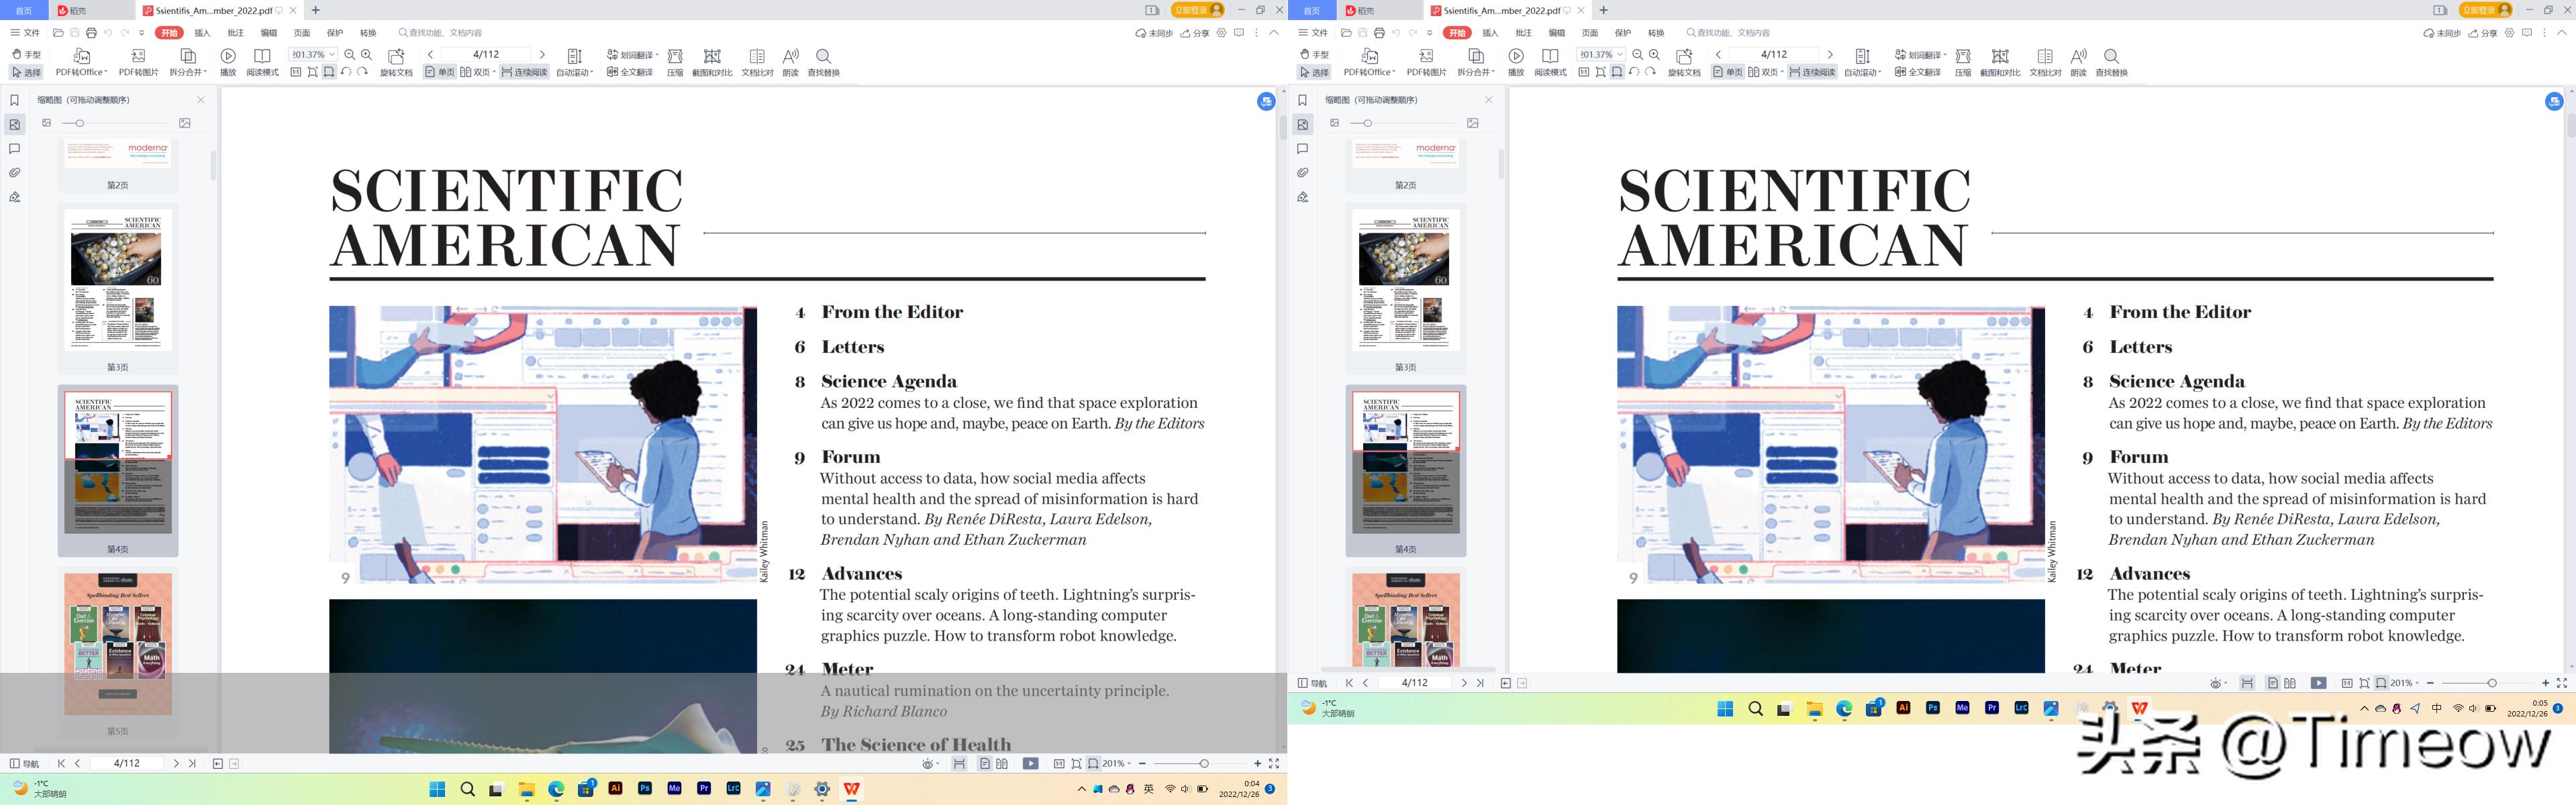Click thumbnail size slider in left window panel
2576x805 pixels.
(x=80, y=123)
